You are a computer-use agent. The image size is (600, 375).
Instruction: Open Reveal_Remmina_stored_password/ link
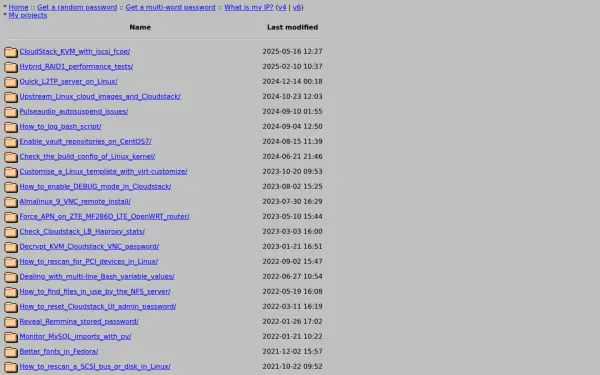(x=79, y=321)
